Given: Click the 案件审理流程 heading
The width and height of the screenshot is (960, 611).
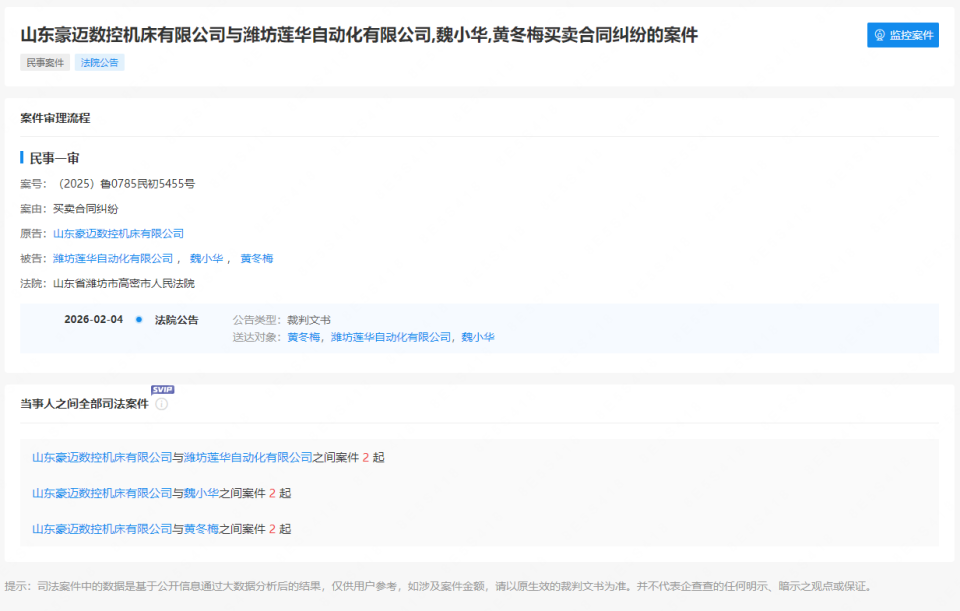Looking at the screenshot, I should coord(55,118).
